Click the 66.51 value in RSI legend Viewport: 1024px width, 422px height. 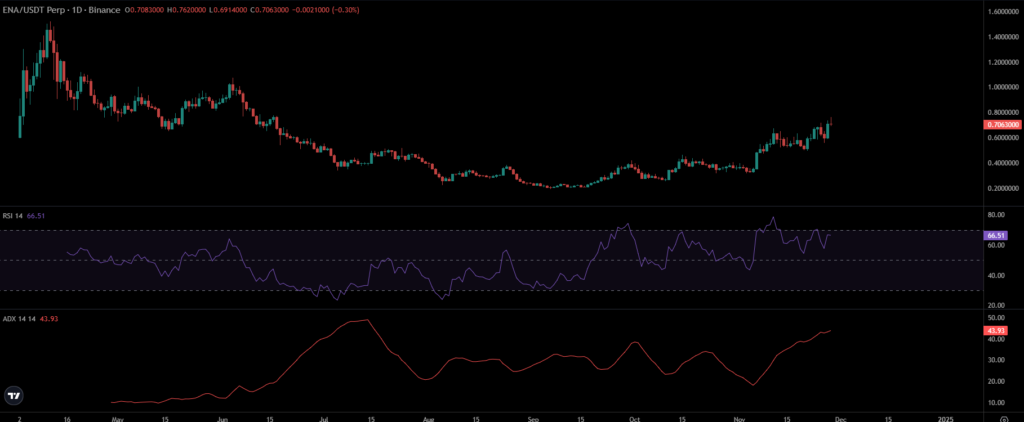point(35,216)
